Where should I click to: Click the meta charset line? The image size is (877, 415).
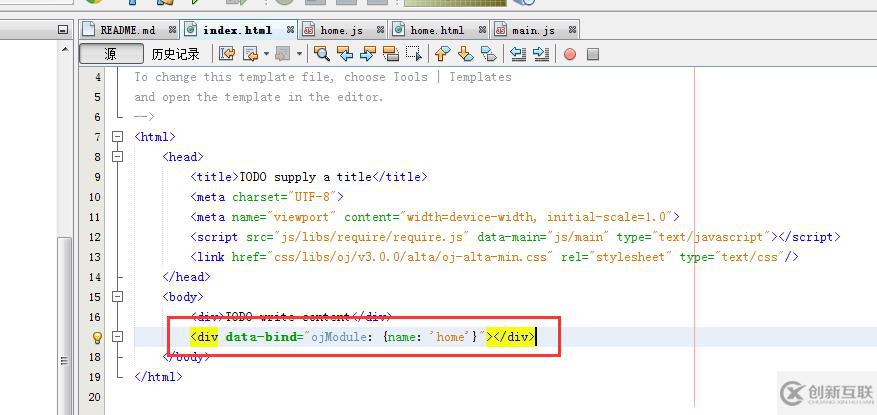tap(267, 197)
